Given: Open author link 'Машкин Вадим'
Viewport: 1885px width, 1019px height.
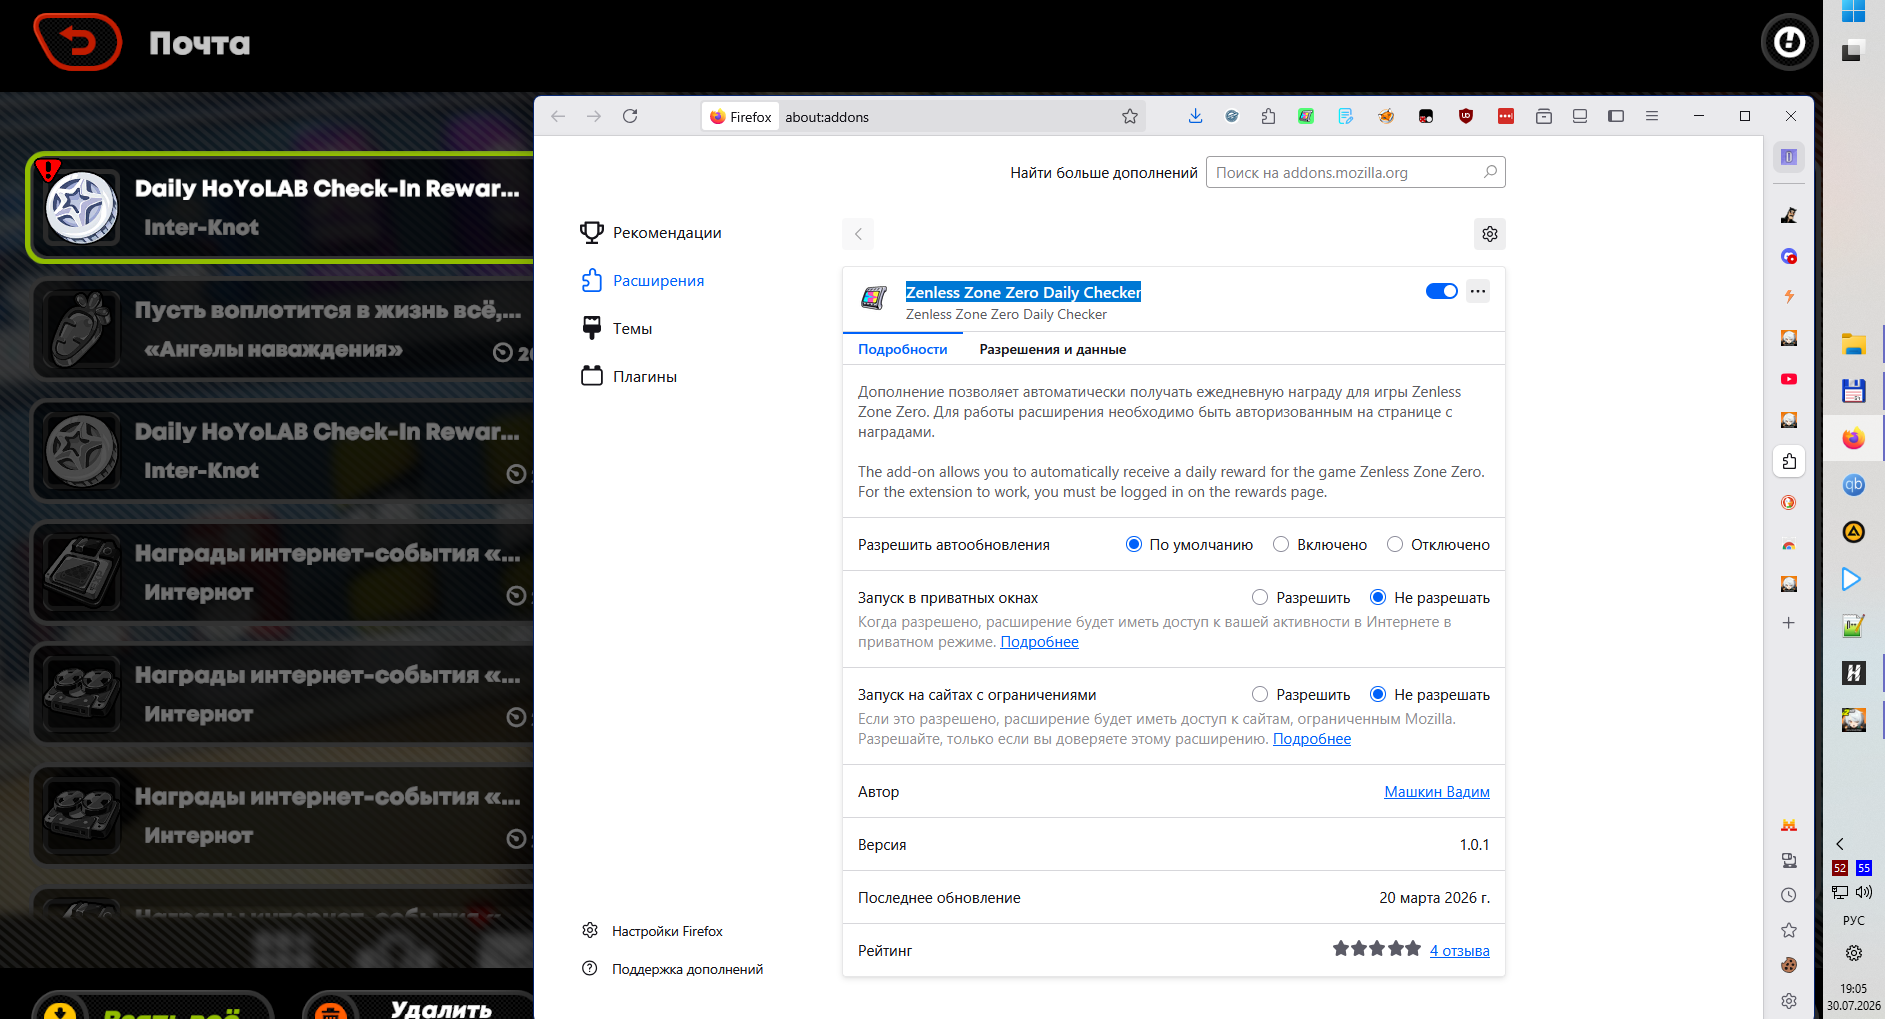Looking at the screenshot, I should (x=1437, y=792).
